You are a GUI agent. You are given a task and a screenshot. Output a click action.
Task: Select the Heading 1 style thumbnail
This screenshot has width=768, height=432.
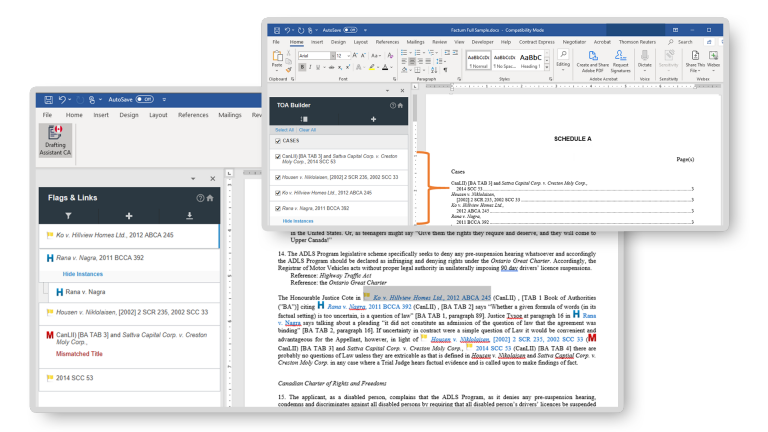530,61
